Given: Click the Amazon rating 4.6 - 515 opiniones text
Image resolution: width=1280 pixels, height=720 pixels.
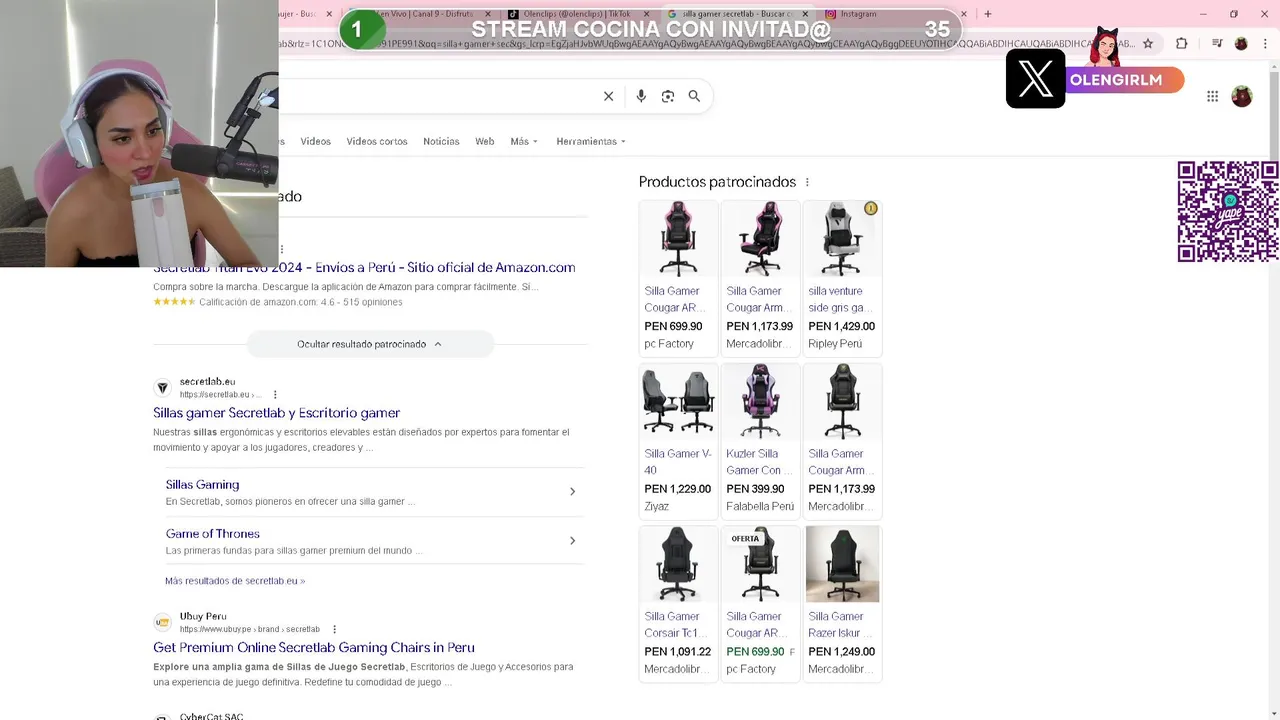Looking at the screenshot, I should point(301,302).
